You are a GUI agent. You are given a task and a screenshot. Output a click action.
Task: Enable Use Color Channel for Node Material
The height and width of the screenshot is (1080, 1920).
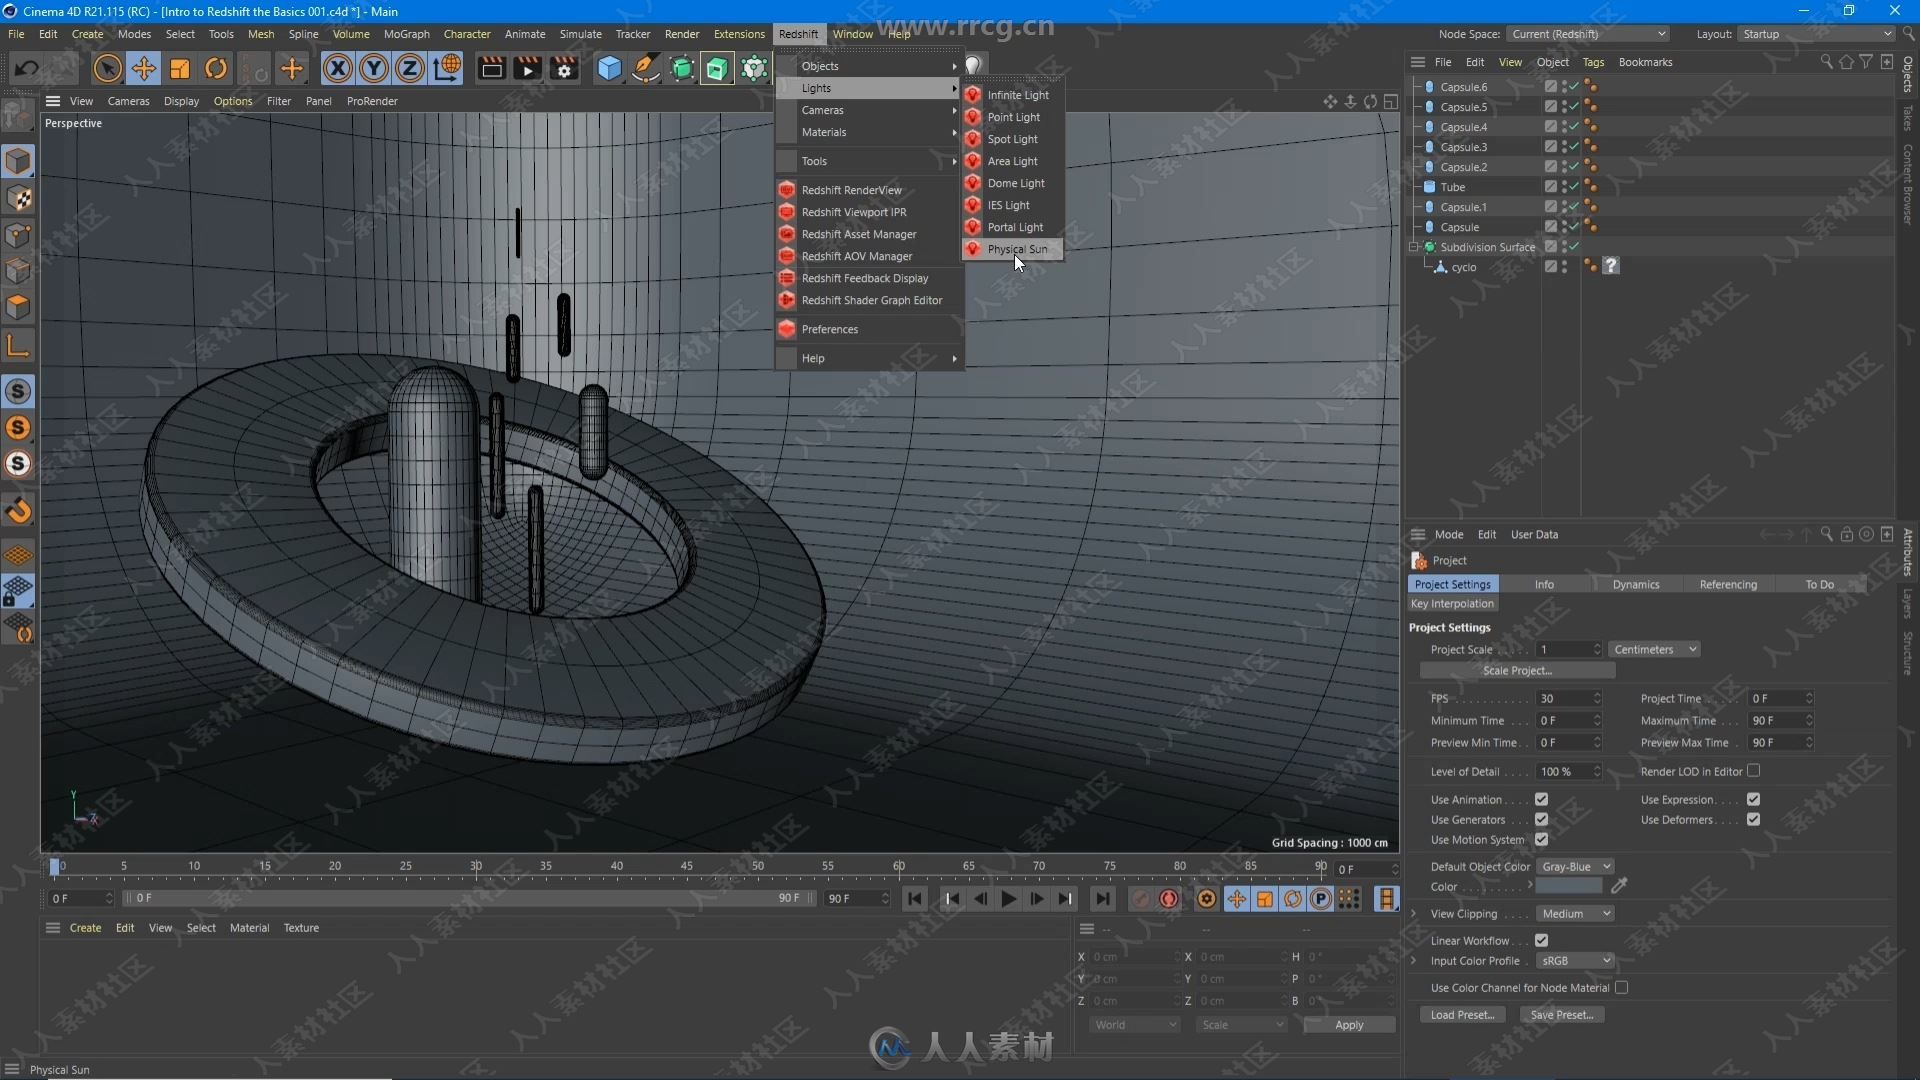pyautogui.click(x=1621, y=988)
